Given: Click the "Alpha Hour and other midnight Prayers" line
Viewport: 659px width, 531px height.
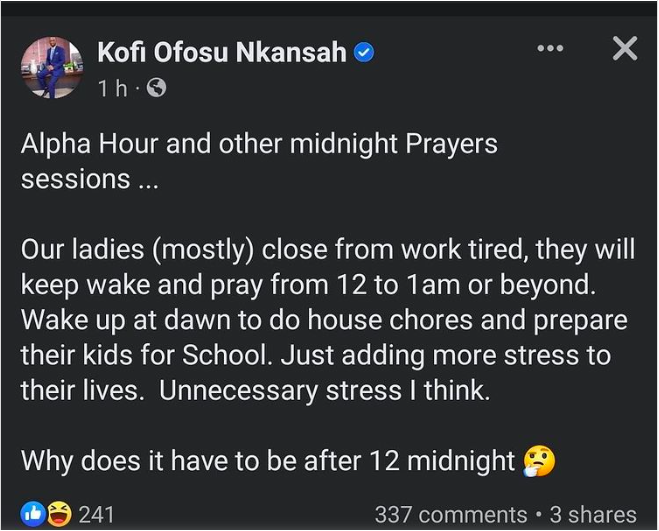Looking at the screenshot, I should (x=259, y=143).
